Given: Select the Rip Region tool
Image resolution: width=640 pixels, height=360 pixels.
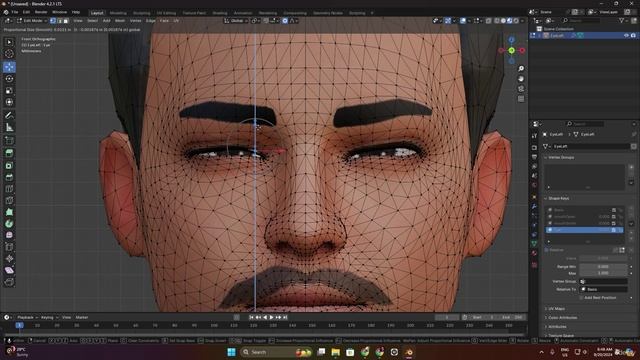Looking at the screenshot, I should (9, 282).
